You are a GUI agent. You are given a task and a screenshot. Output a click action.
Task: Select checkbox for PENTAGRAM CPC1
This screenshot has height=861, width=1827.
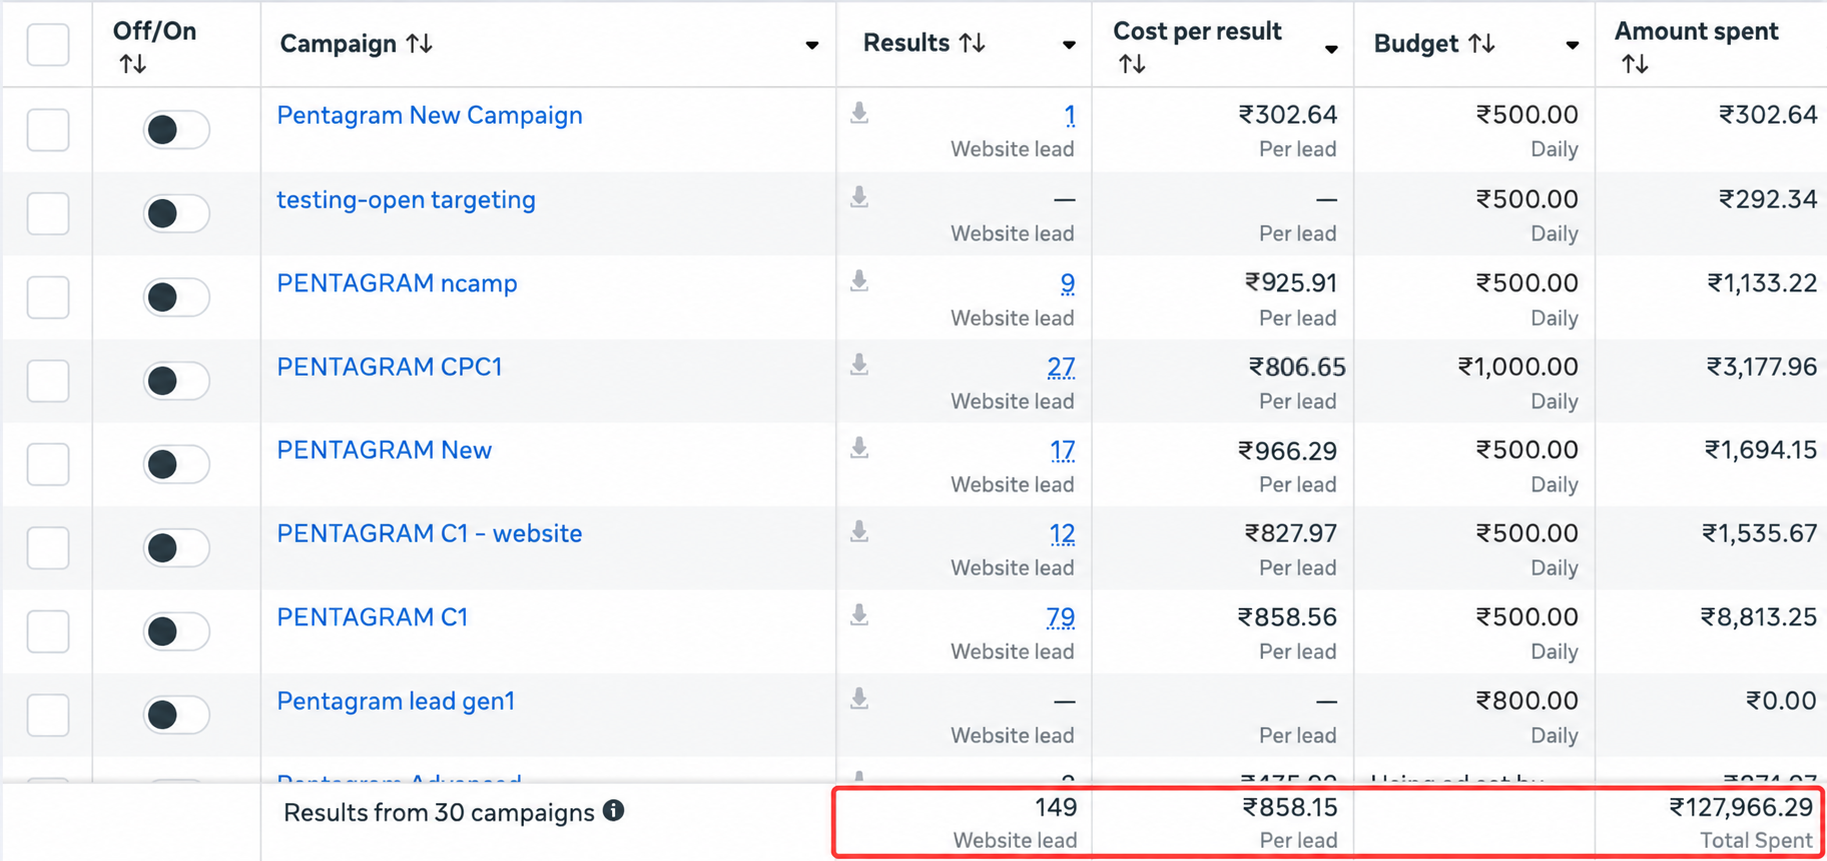click(x=48, y=381)
